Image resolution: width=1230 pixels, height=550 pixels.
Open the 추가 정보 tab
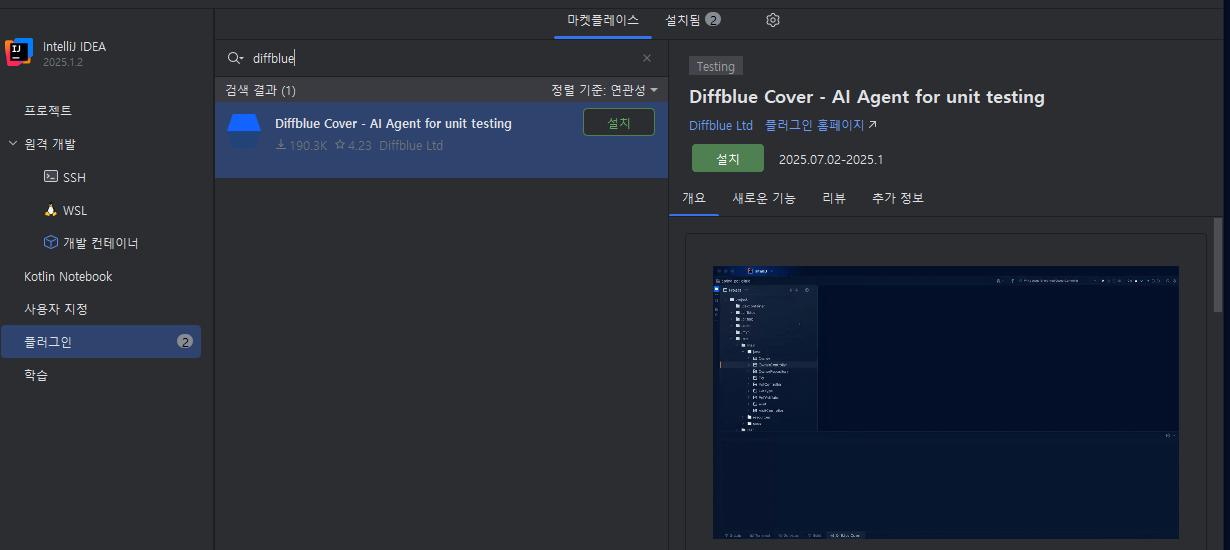coord(898,198)
